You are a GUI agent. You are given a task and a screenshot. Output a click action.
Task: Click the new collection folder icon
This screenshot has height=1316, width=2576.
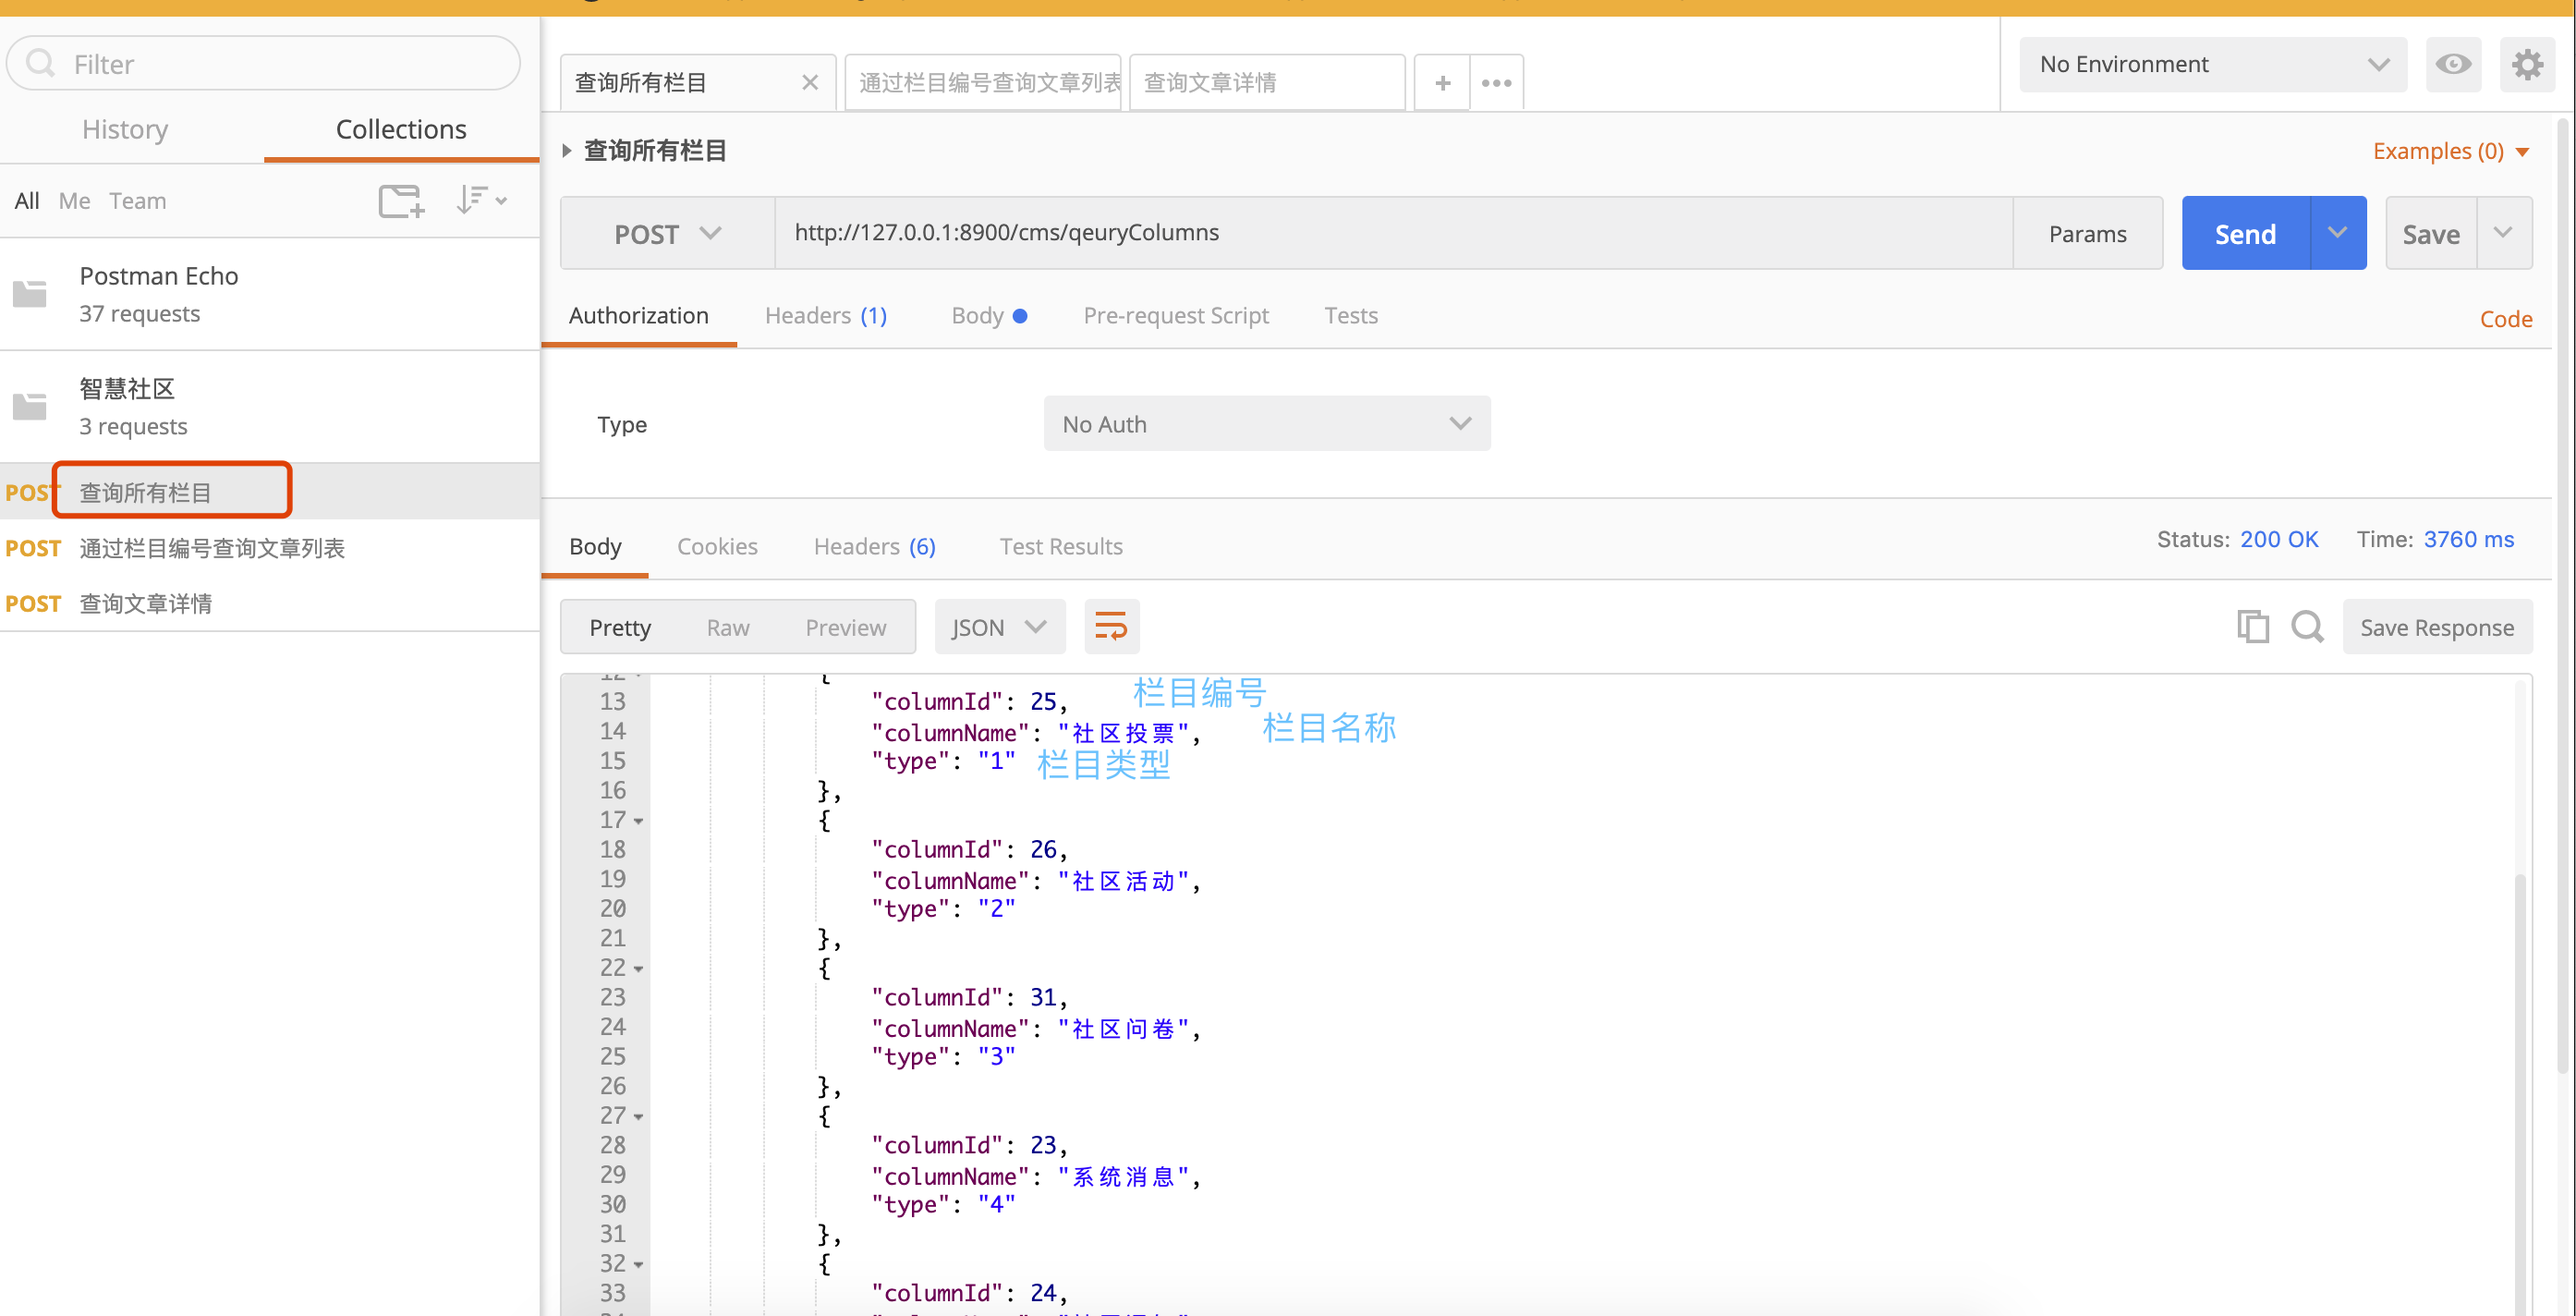(401, 201)
